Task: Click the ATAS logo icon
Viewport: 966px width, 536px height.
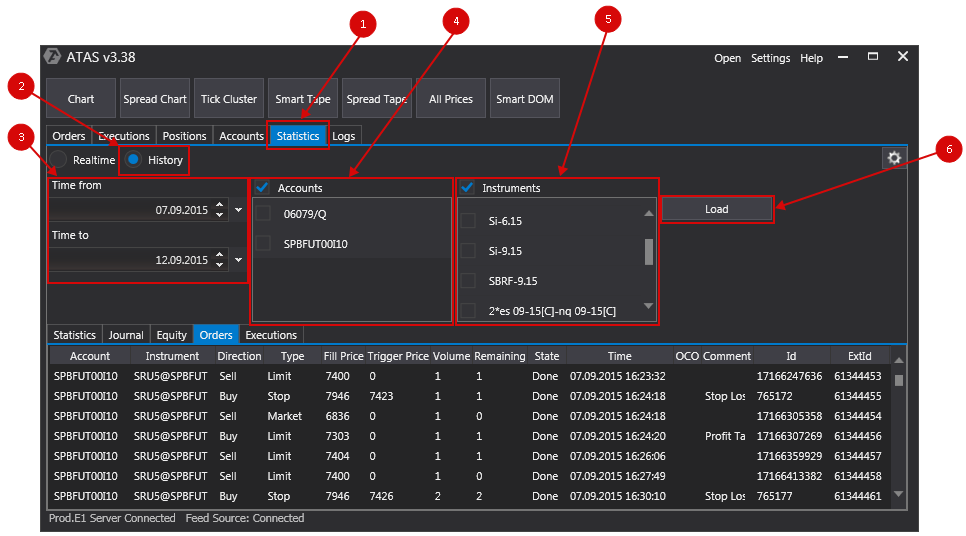Action: pyautogui.click(x=53, y=57)
